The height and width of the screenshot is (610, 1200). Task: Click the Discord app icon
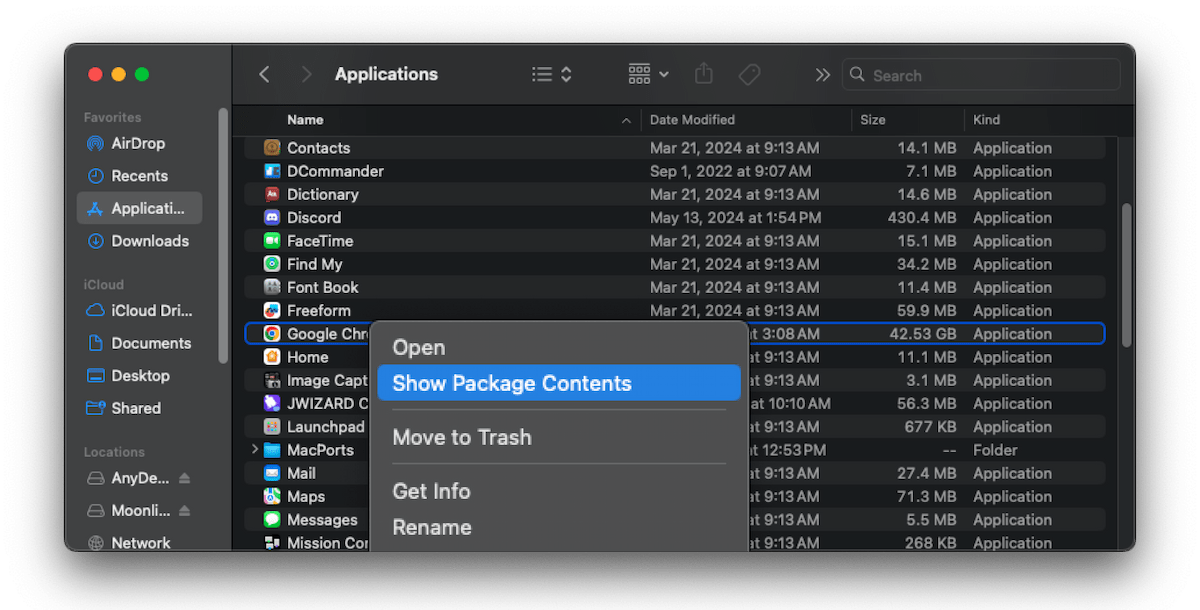[272, 217]
